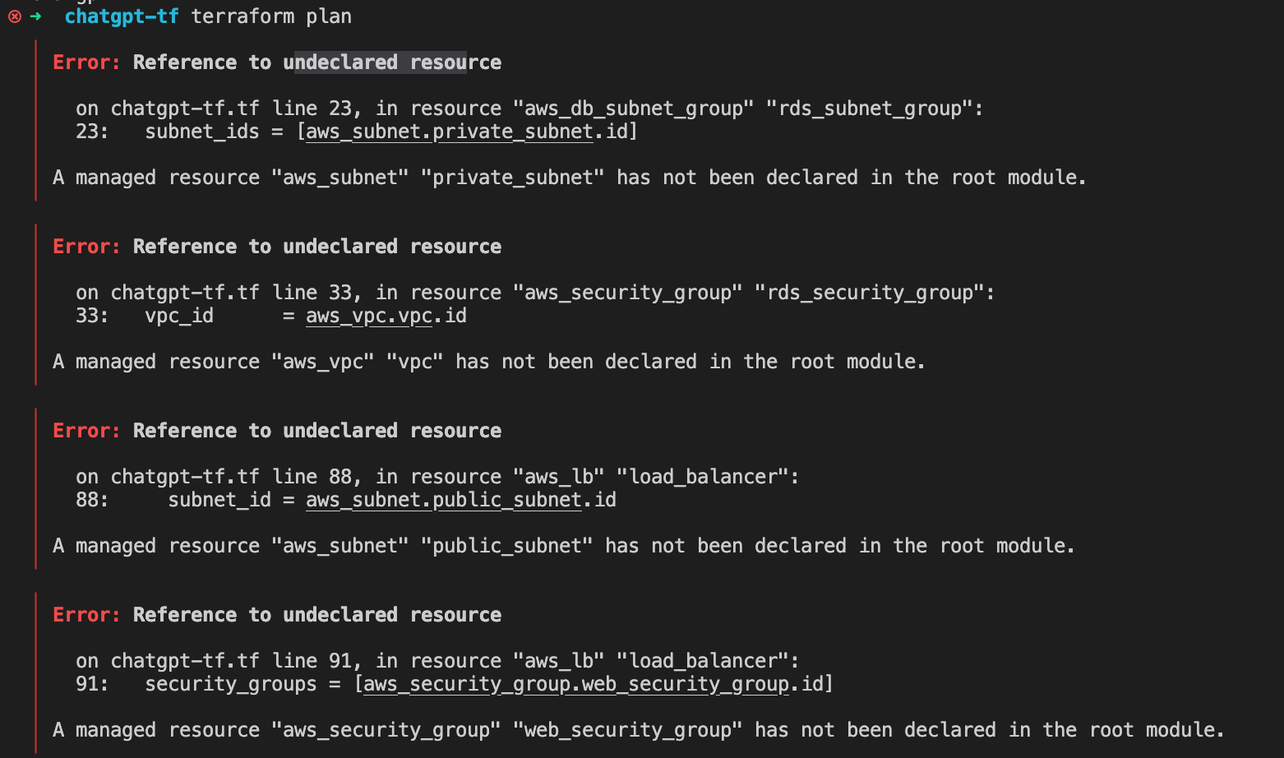Open the underlined aws_subnet.public_subnet reference

pos(443,500)
